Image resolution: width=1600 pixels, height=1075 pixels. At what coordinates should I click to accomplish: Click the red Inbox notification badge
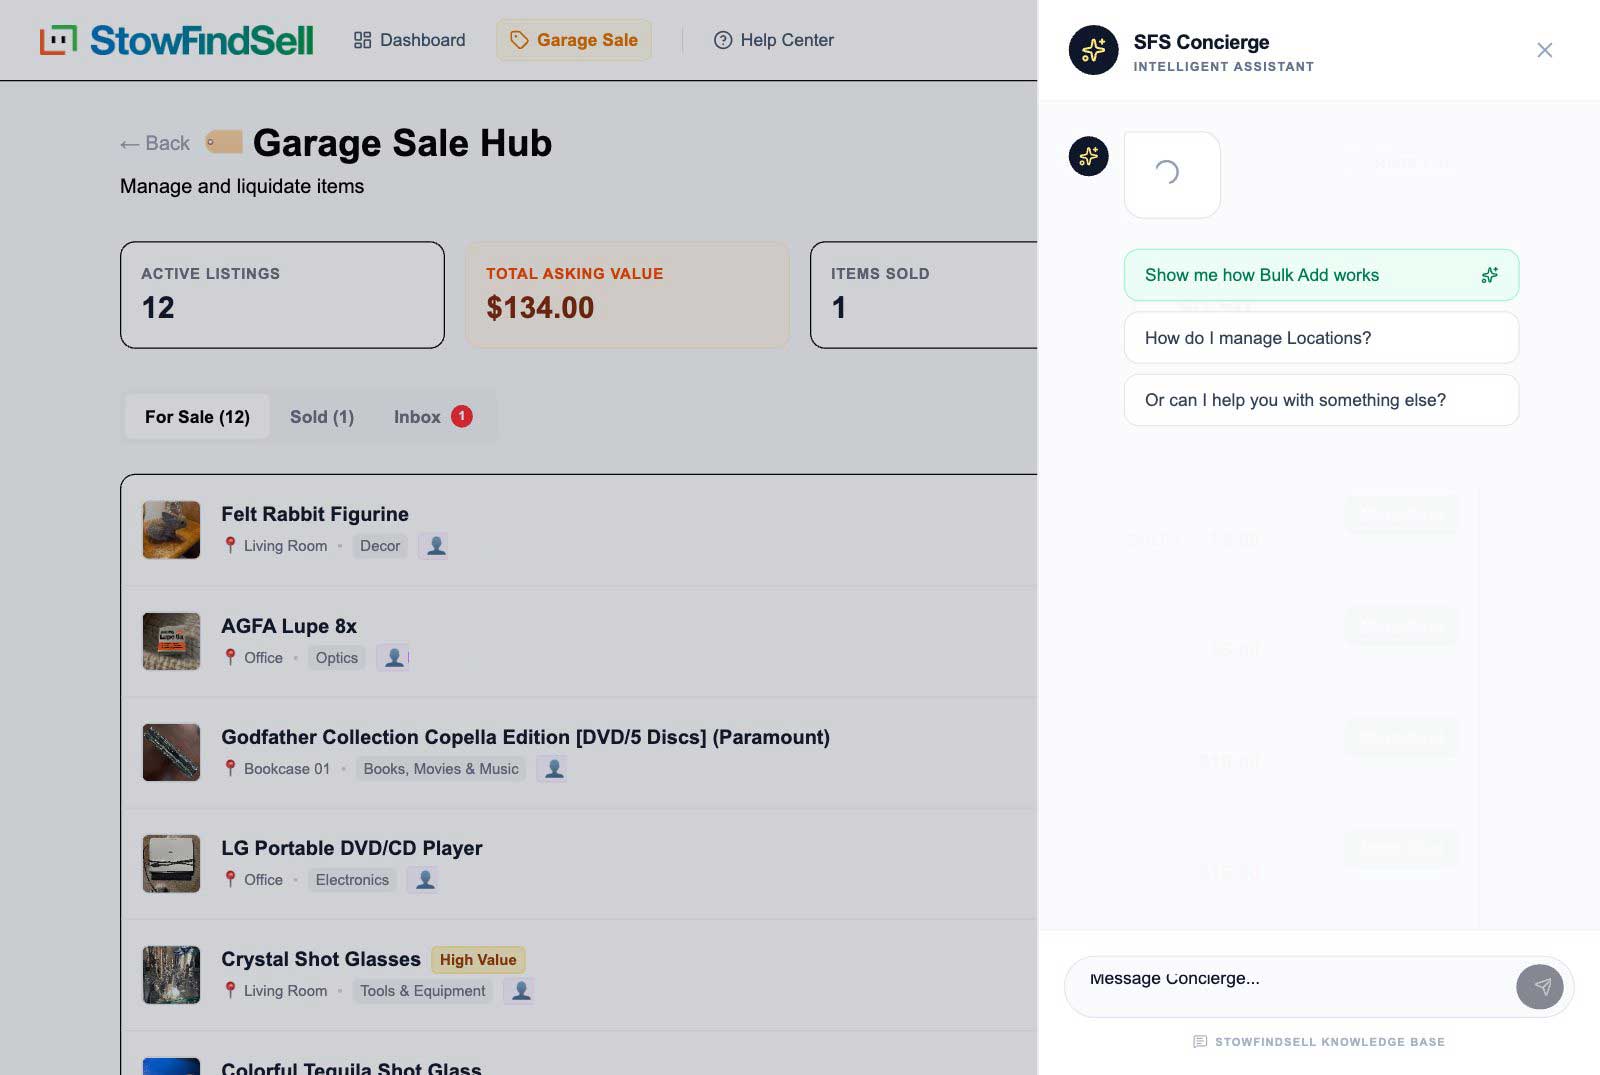tap(461, 416)
